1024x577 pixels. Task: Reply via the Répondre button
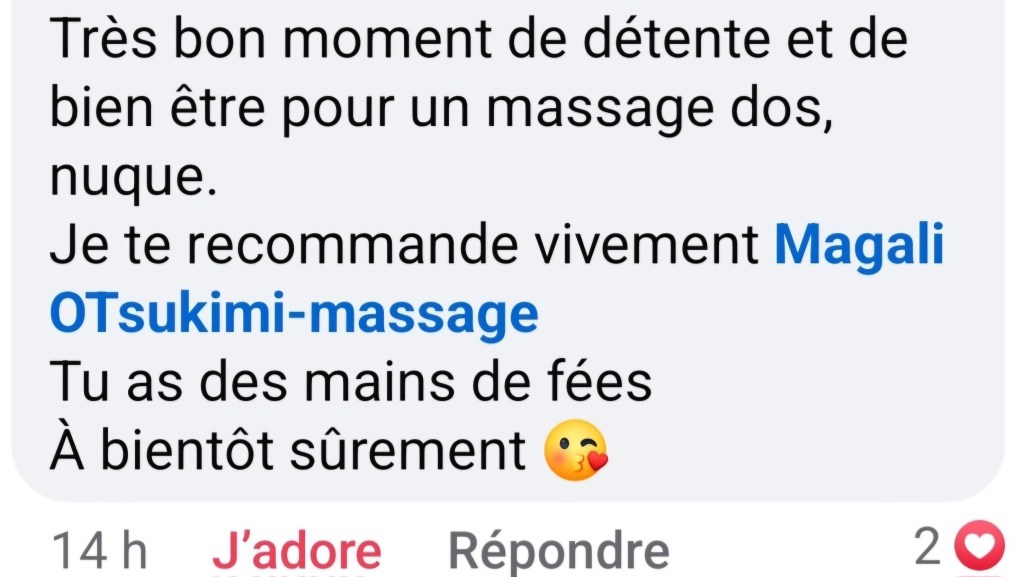click(x=559, y=552)
